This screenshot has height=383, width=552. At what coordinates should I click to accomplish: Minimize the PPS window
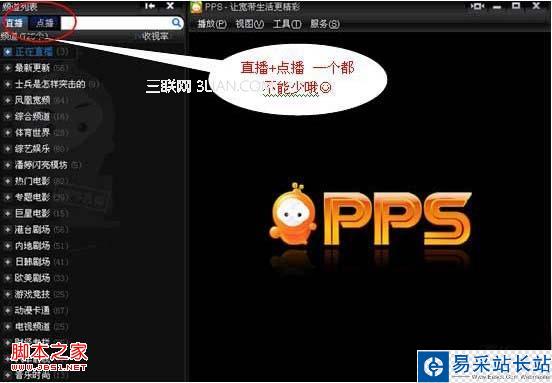(497, 7)
